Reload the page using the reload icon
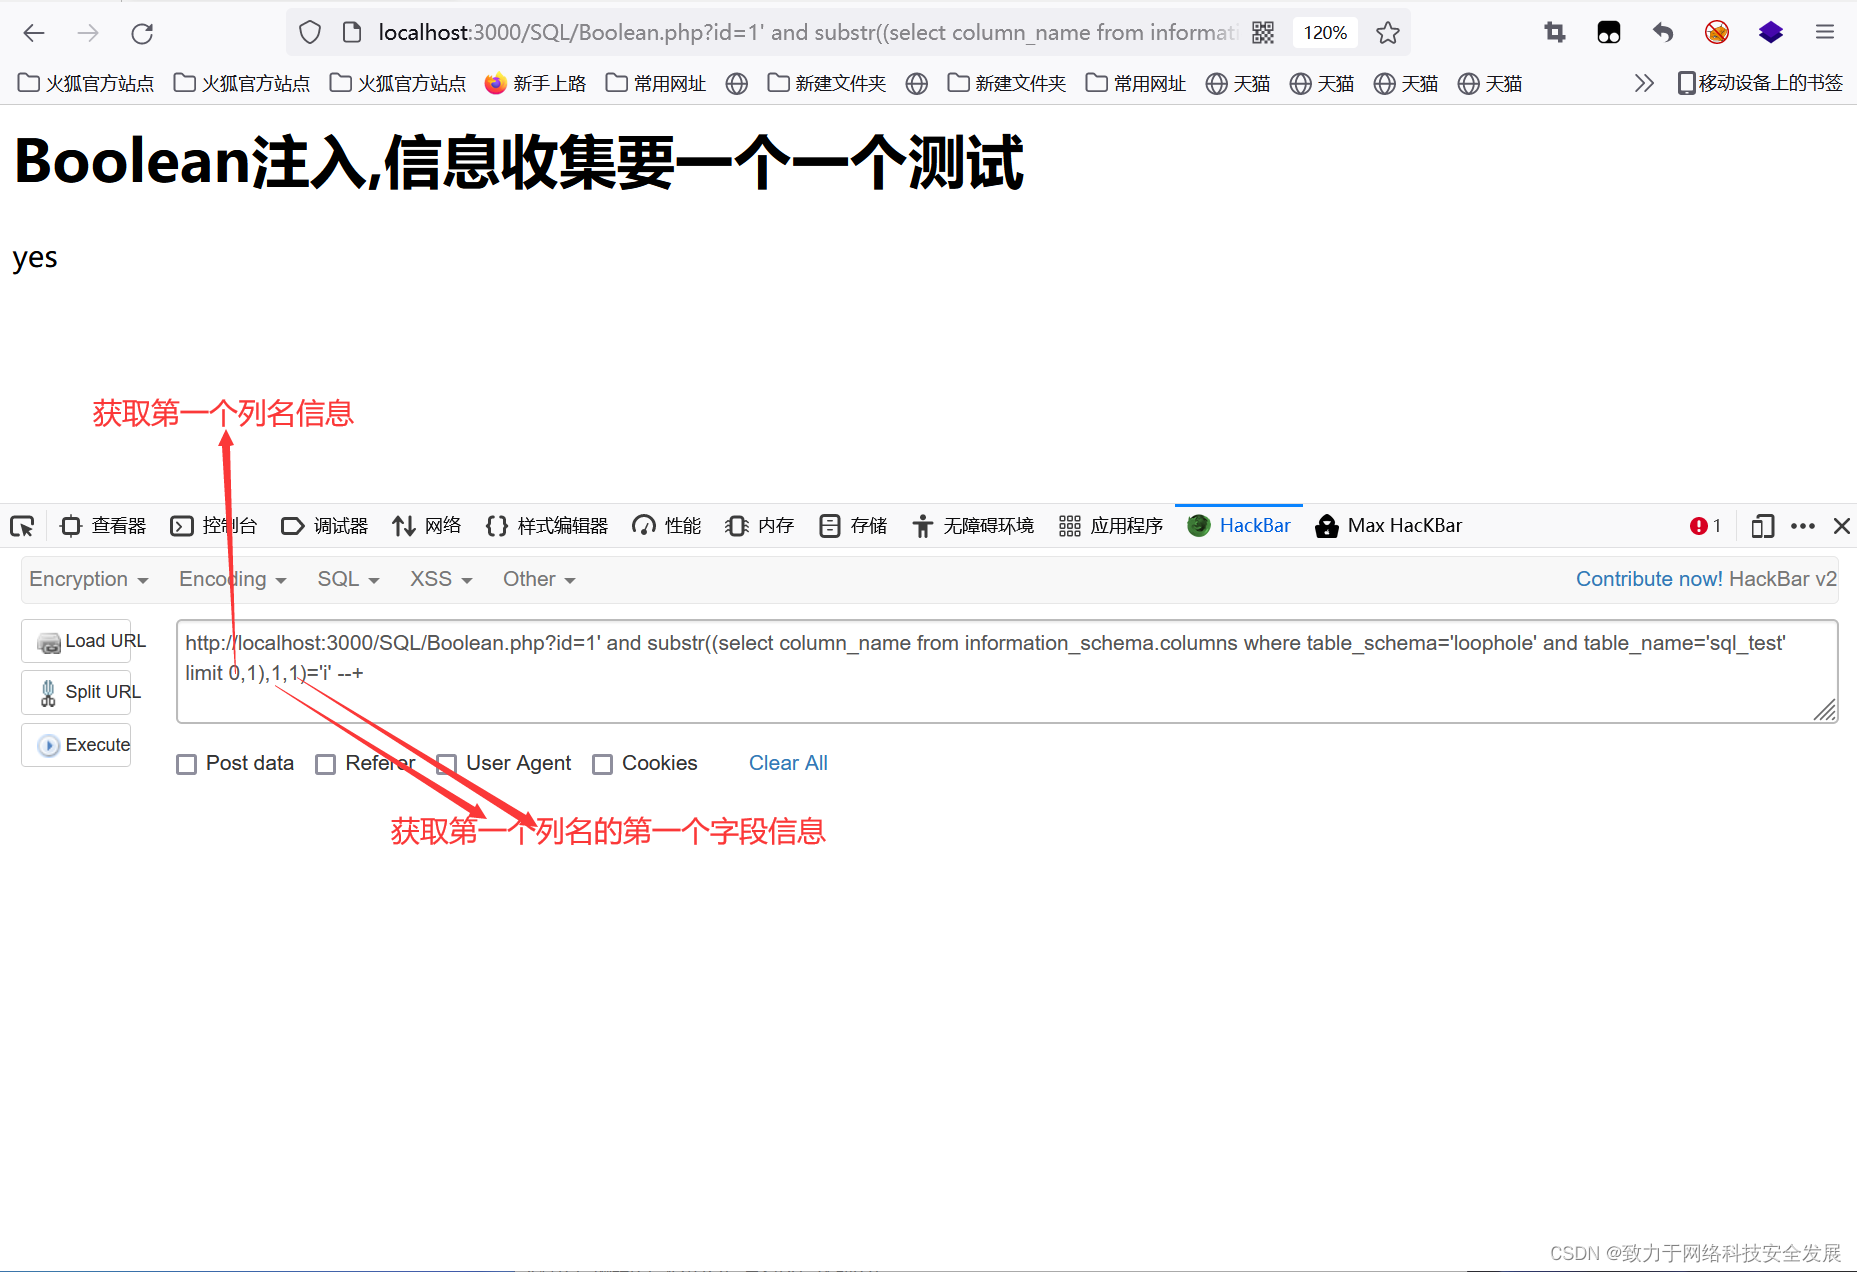 click(x=141, y=32)
